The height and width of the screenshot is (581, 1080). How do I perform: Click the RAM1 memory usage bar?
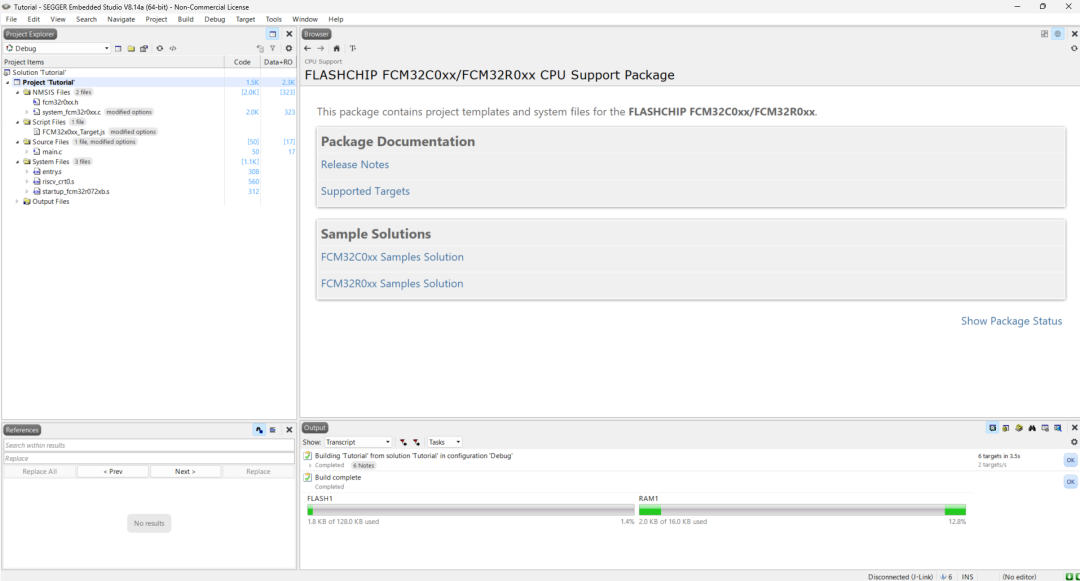802,510
